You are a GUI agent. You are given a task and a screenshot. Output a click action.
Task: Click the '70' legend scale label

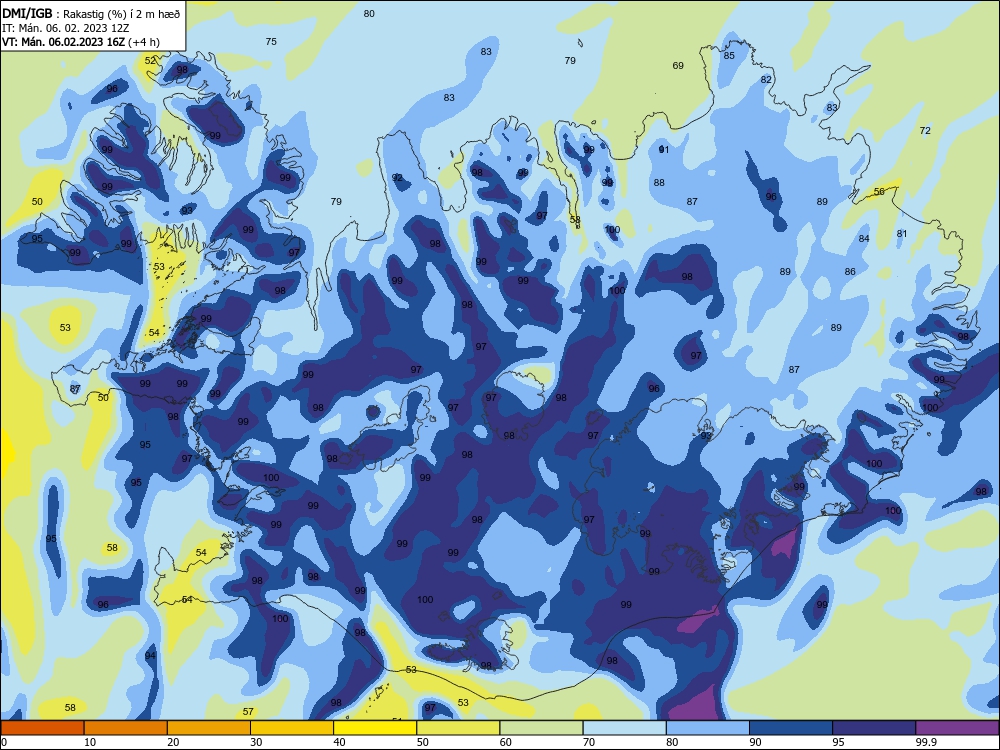[589, 742]
